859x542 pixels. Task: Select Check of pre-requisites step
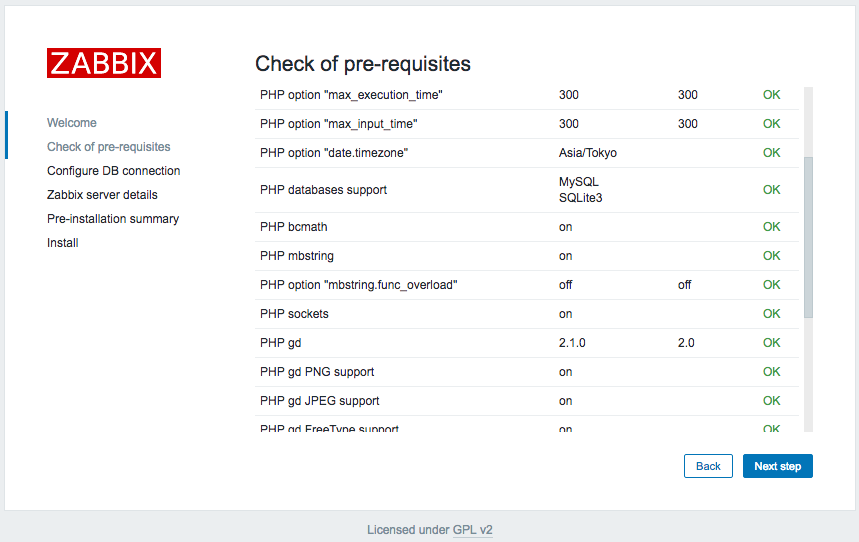tap(108, 147)
